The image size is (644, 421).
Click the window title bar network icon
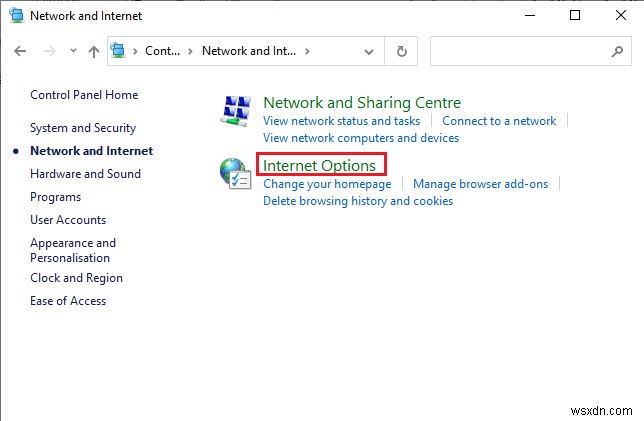coord(15,16)
